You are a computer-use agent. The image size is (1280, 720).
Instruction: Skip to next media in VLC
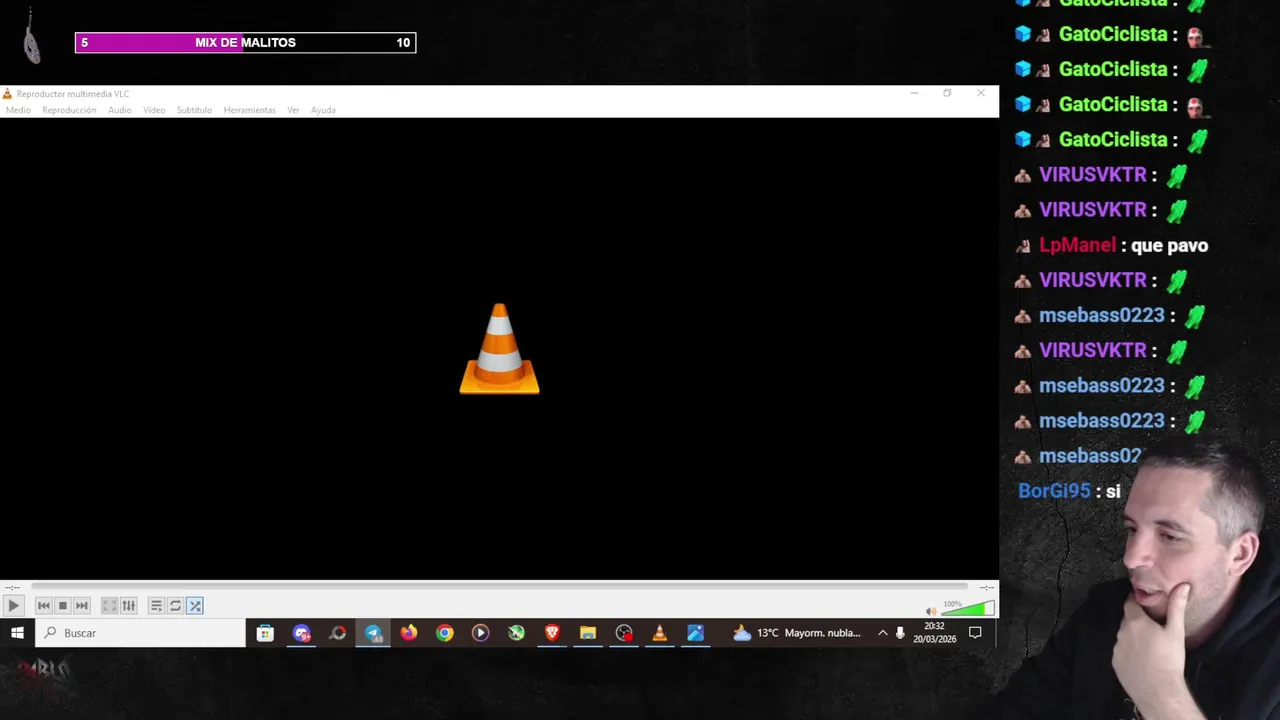pos(82,606)
